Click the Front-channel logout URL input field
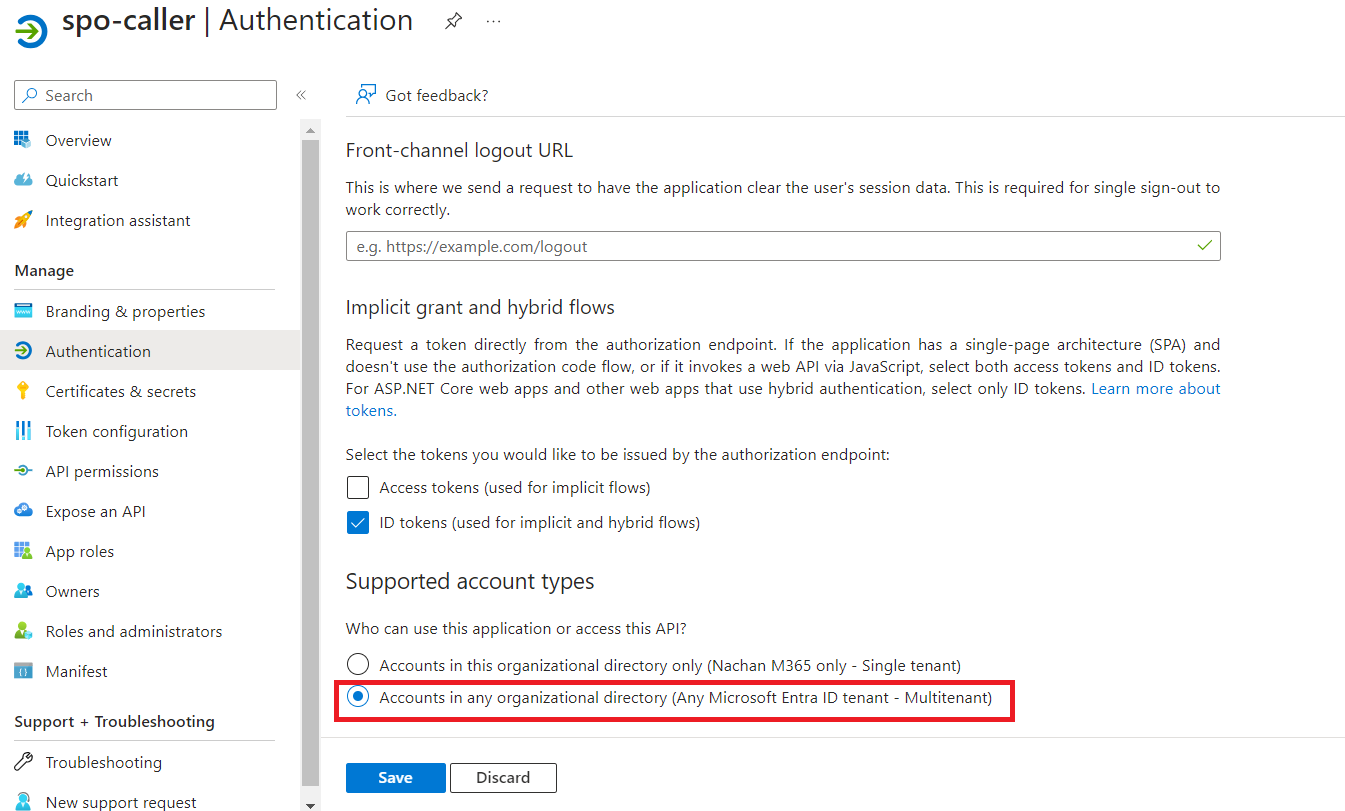Screen dimensions: 1345x811 (x=770, y=246)
